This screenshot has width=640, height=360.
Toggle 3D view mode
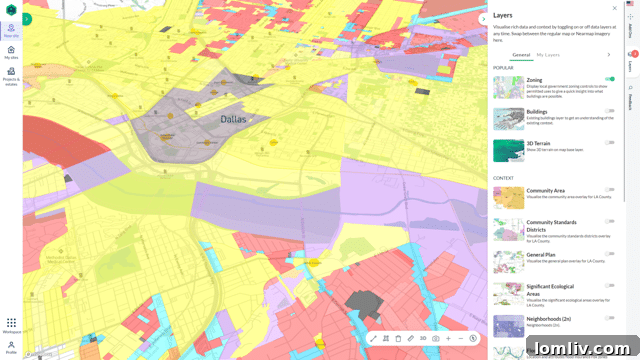(x=423, y=338)
